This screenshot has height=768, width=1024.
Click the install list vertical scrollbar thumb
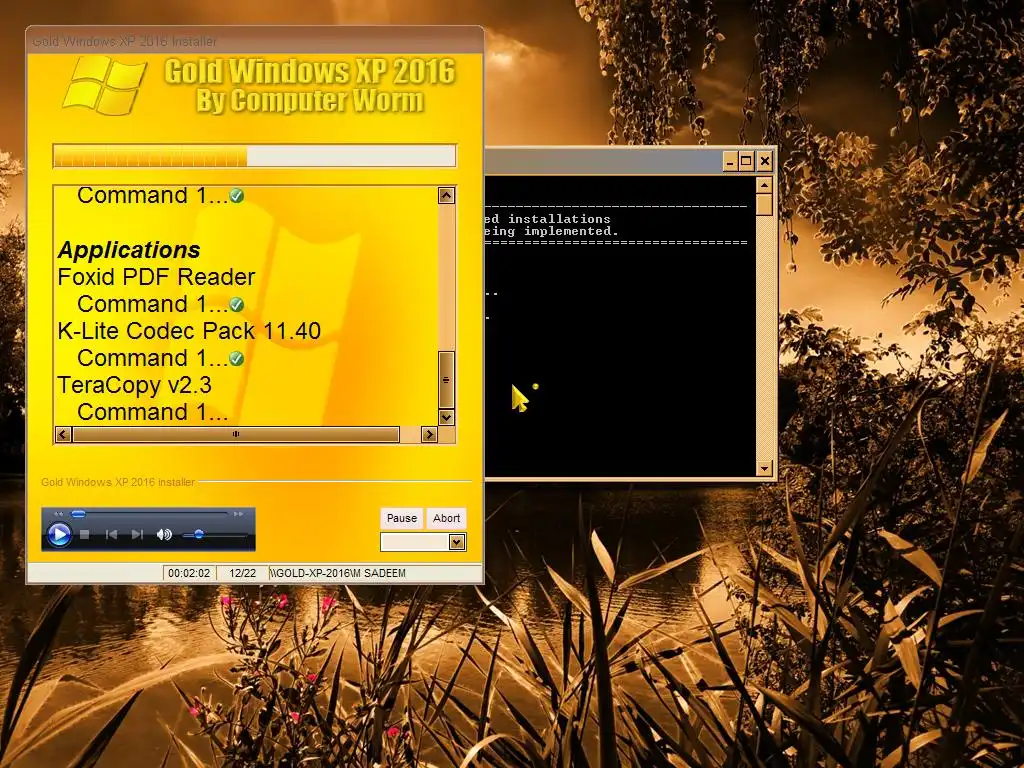point(446,379)
